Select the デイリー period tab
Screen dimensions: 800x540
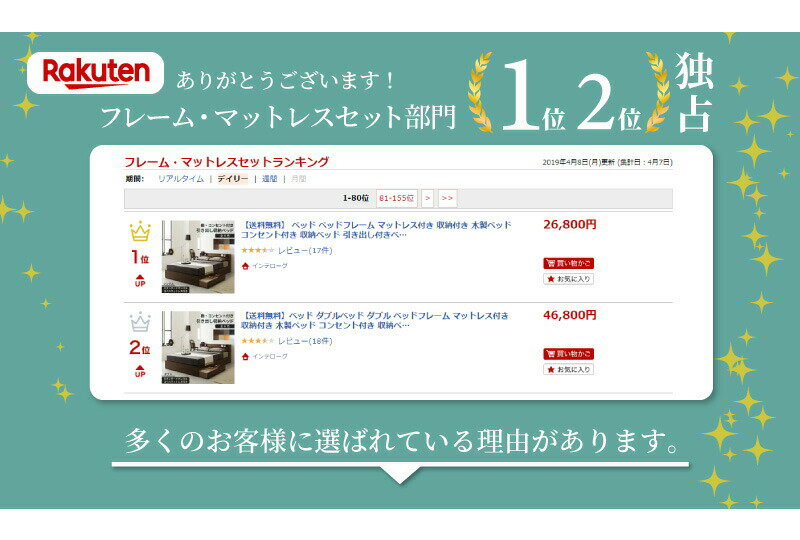[x=232, y=179]
